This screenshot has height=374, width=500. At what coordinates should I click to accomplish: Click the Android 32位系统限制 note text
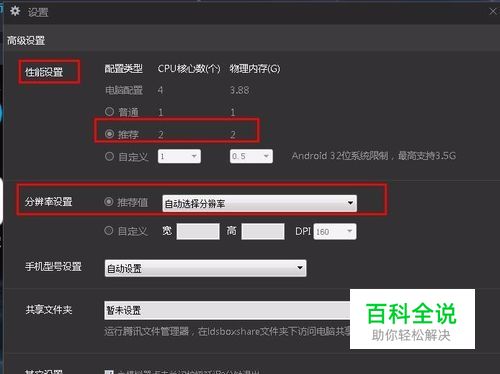374,156
